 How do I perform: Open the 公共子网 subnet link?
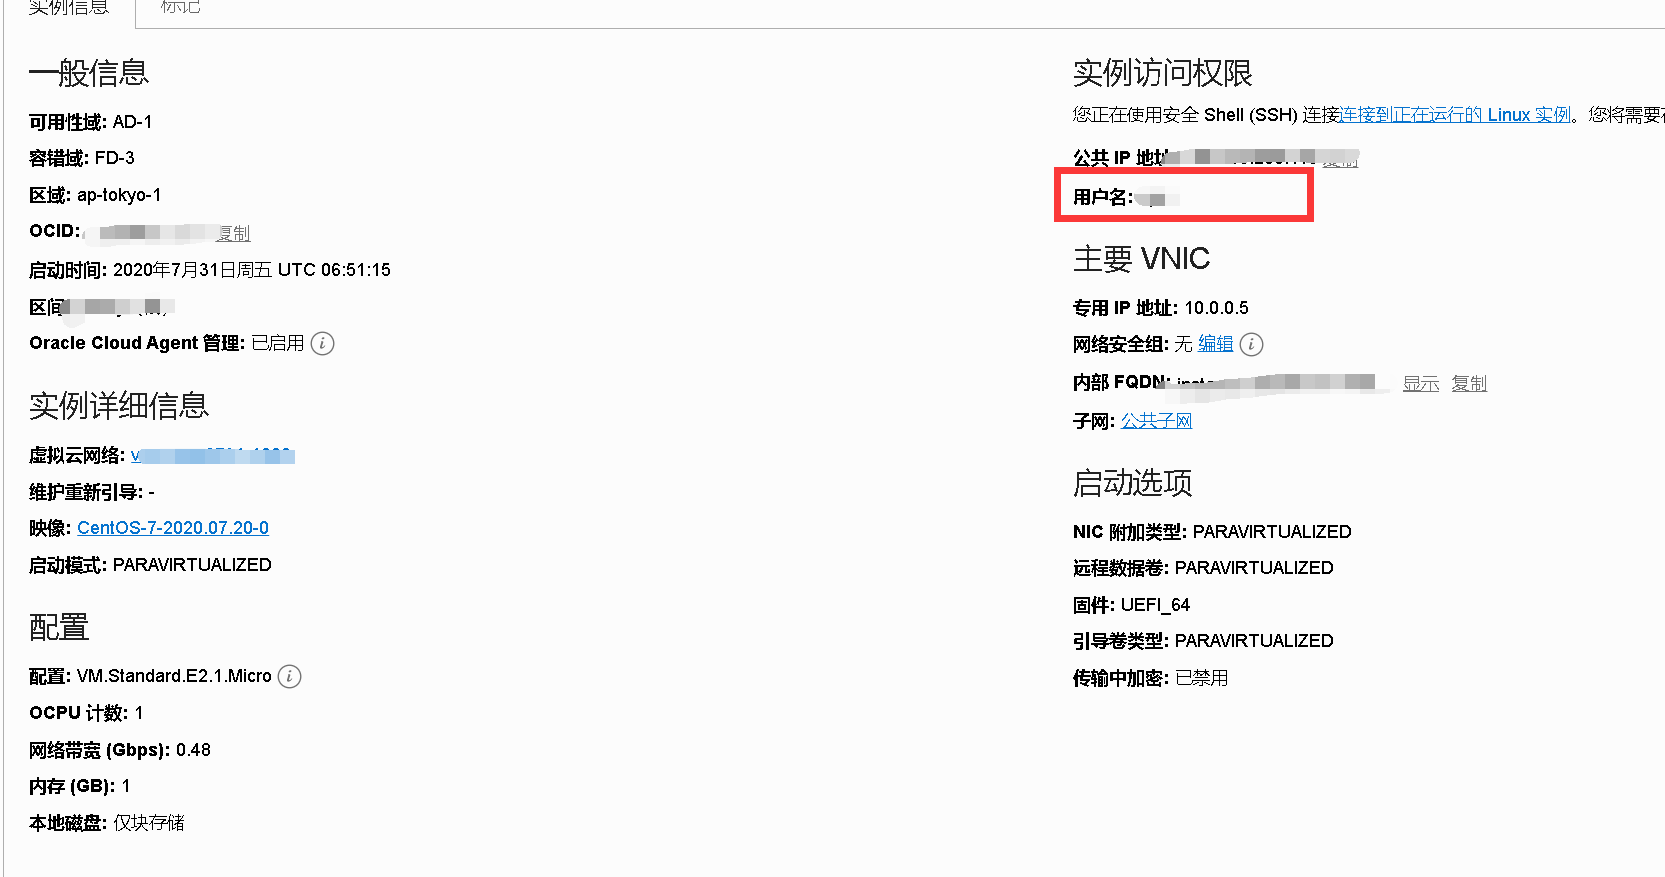pyautogui.click(x=1156, y=421)
